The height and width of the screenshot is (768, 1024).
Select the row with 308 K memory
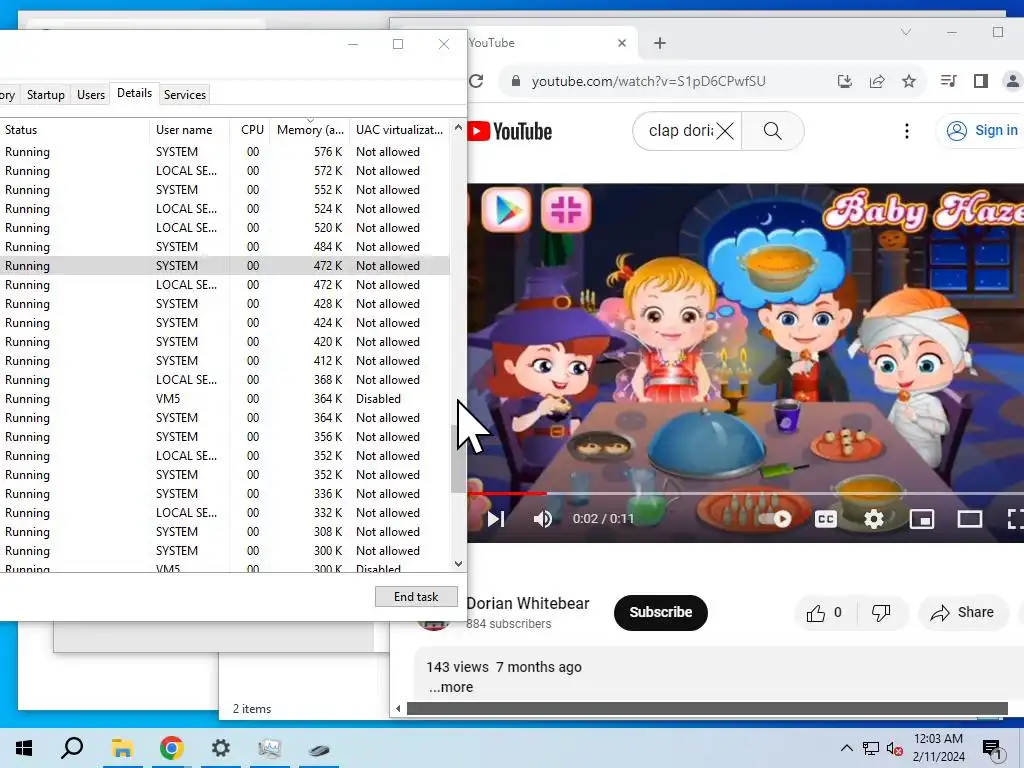(x=225, y=532)
